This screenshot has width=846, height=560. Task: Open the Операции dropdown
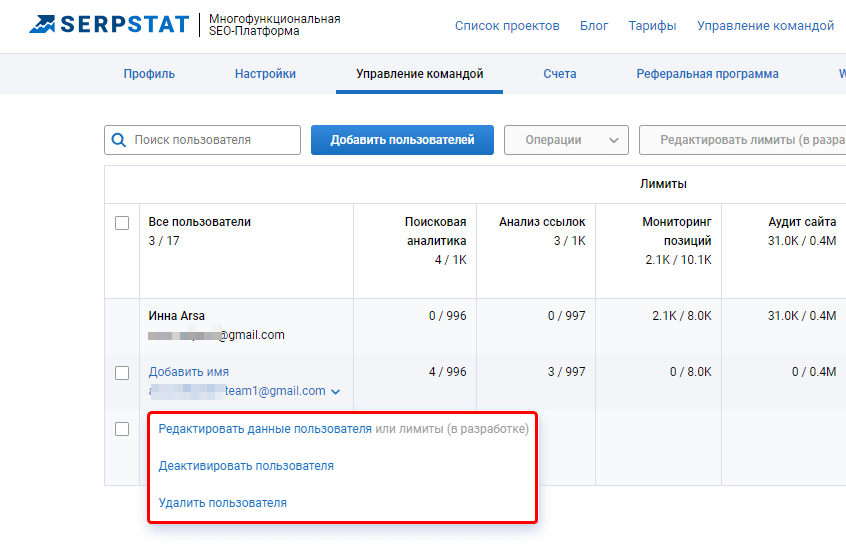pos(567,140)
